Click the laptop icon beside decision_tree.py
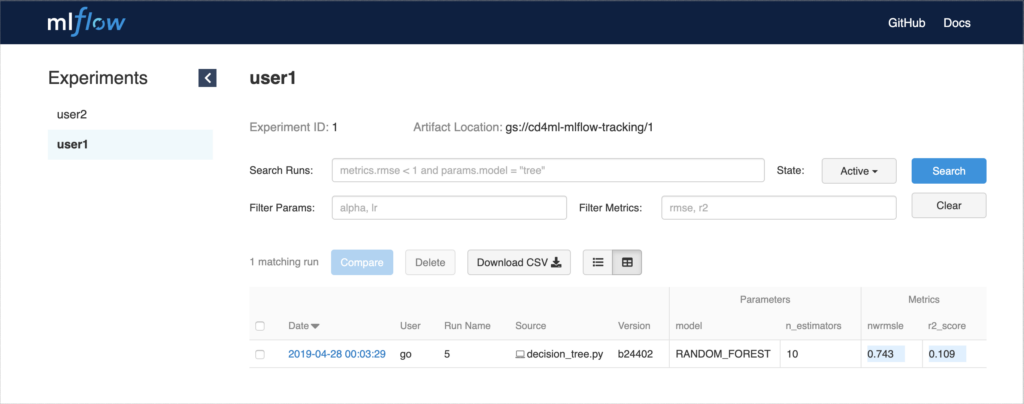 (520, 354)
